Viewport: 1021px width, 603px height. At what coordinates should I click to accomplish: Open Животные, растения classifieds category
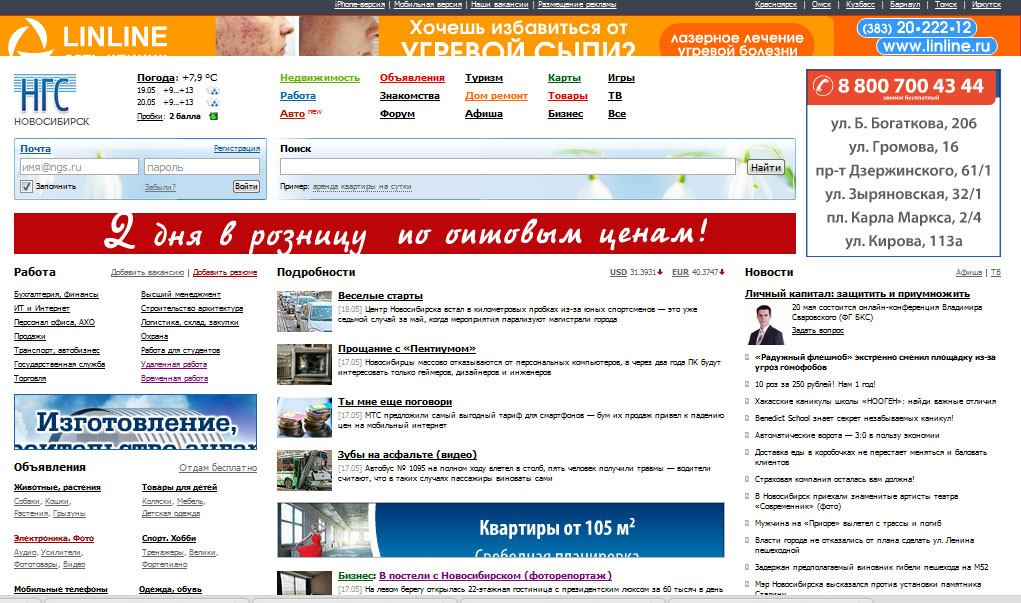57,487
